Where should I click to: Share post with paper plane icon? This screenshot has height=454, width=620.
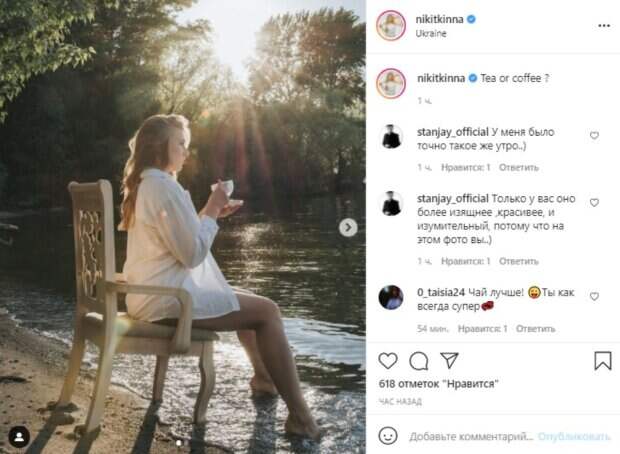coord(449,361)
